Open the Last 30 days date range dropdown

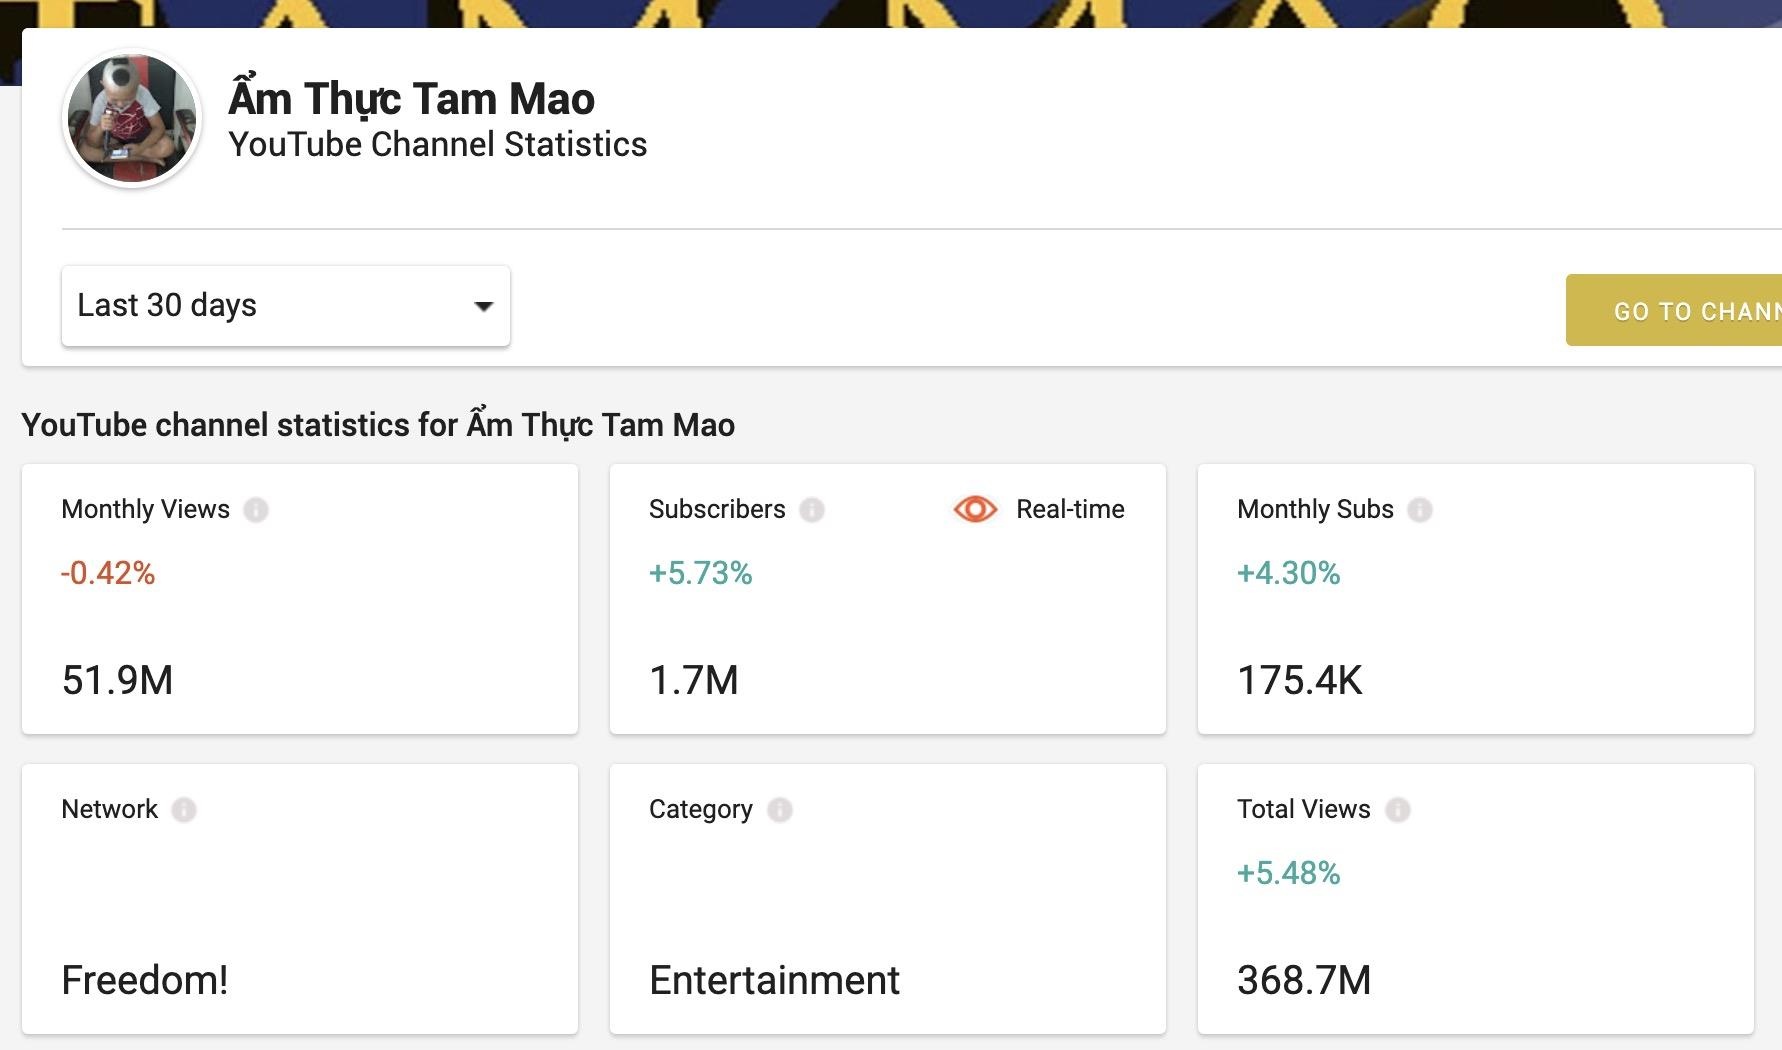pos(284,305)
